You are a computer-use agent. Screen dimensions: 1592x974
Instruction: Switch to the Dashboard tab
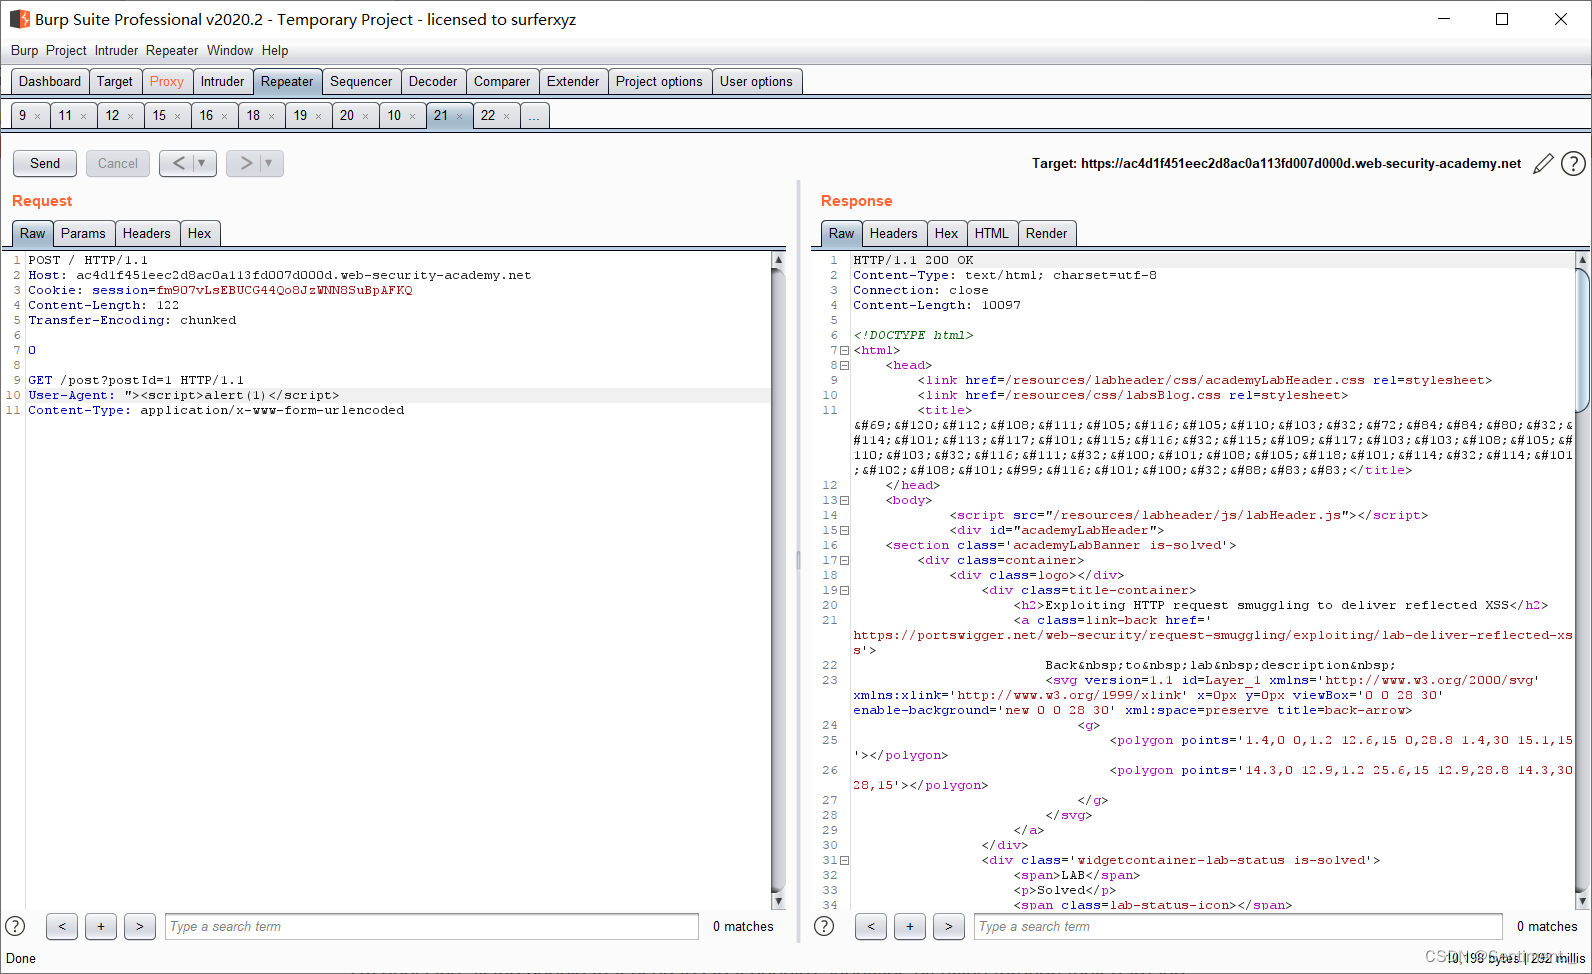pos(50,82)
